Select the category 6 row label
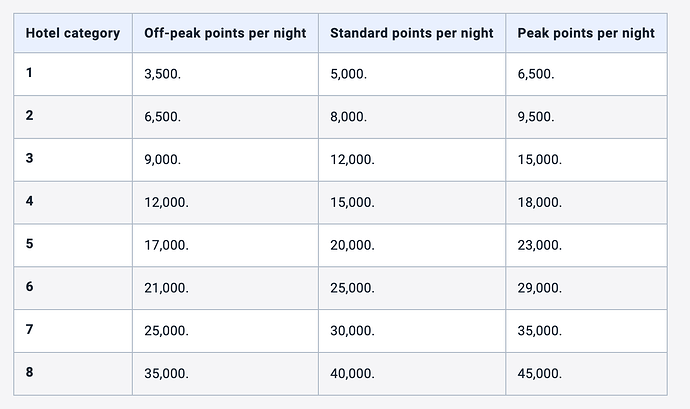This screenshot has height=409, width=690. (29, 287)
